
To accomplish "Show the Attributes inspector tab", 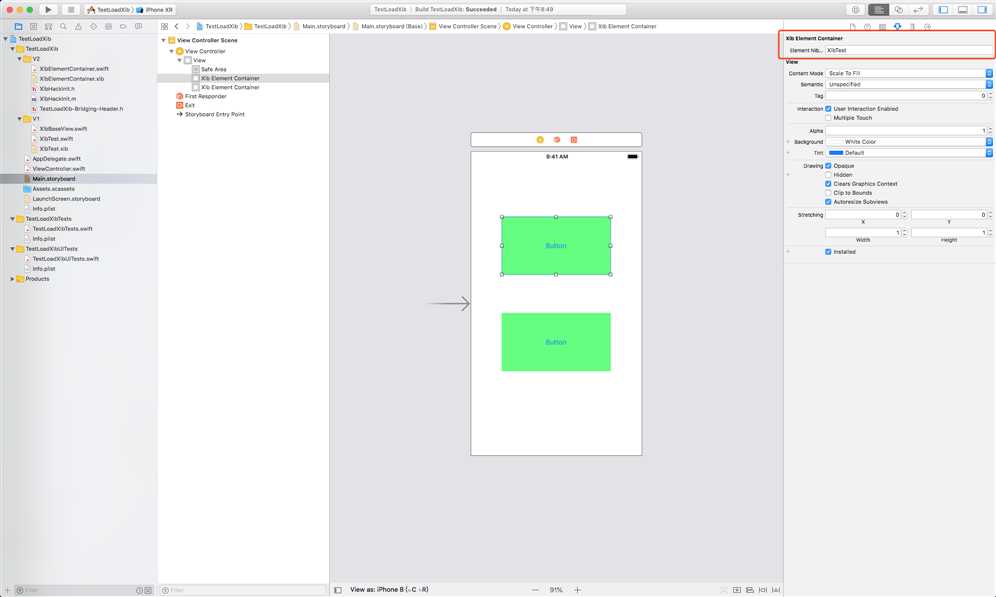I will click(898, 27).
